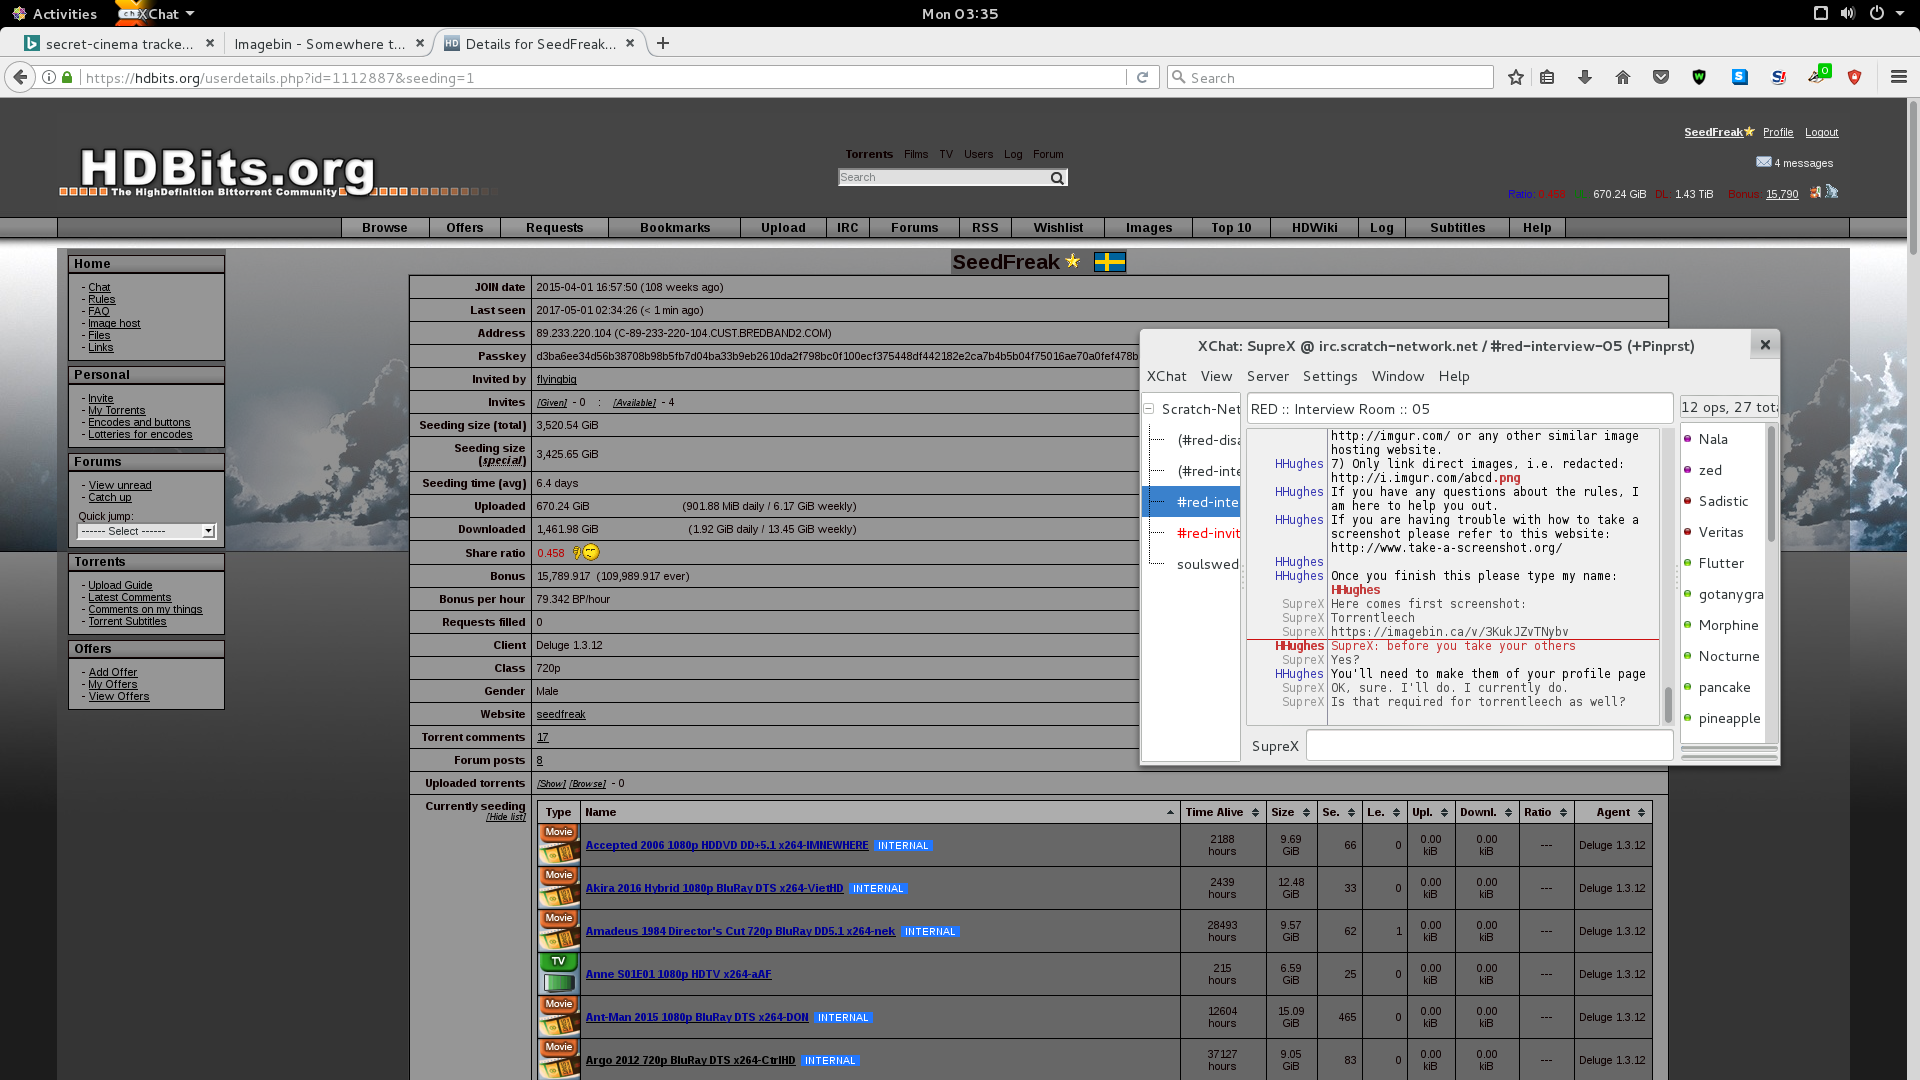Open the bookmarks list icon in Firefox toolbar
The image size is (1920, 1080).
pyautogui.click(x=1547, y=77)
